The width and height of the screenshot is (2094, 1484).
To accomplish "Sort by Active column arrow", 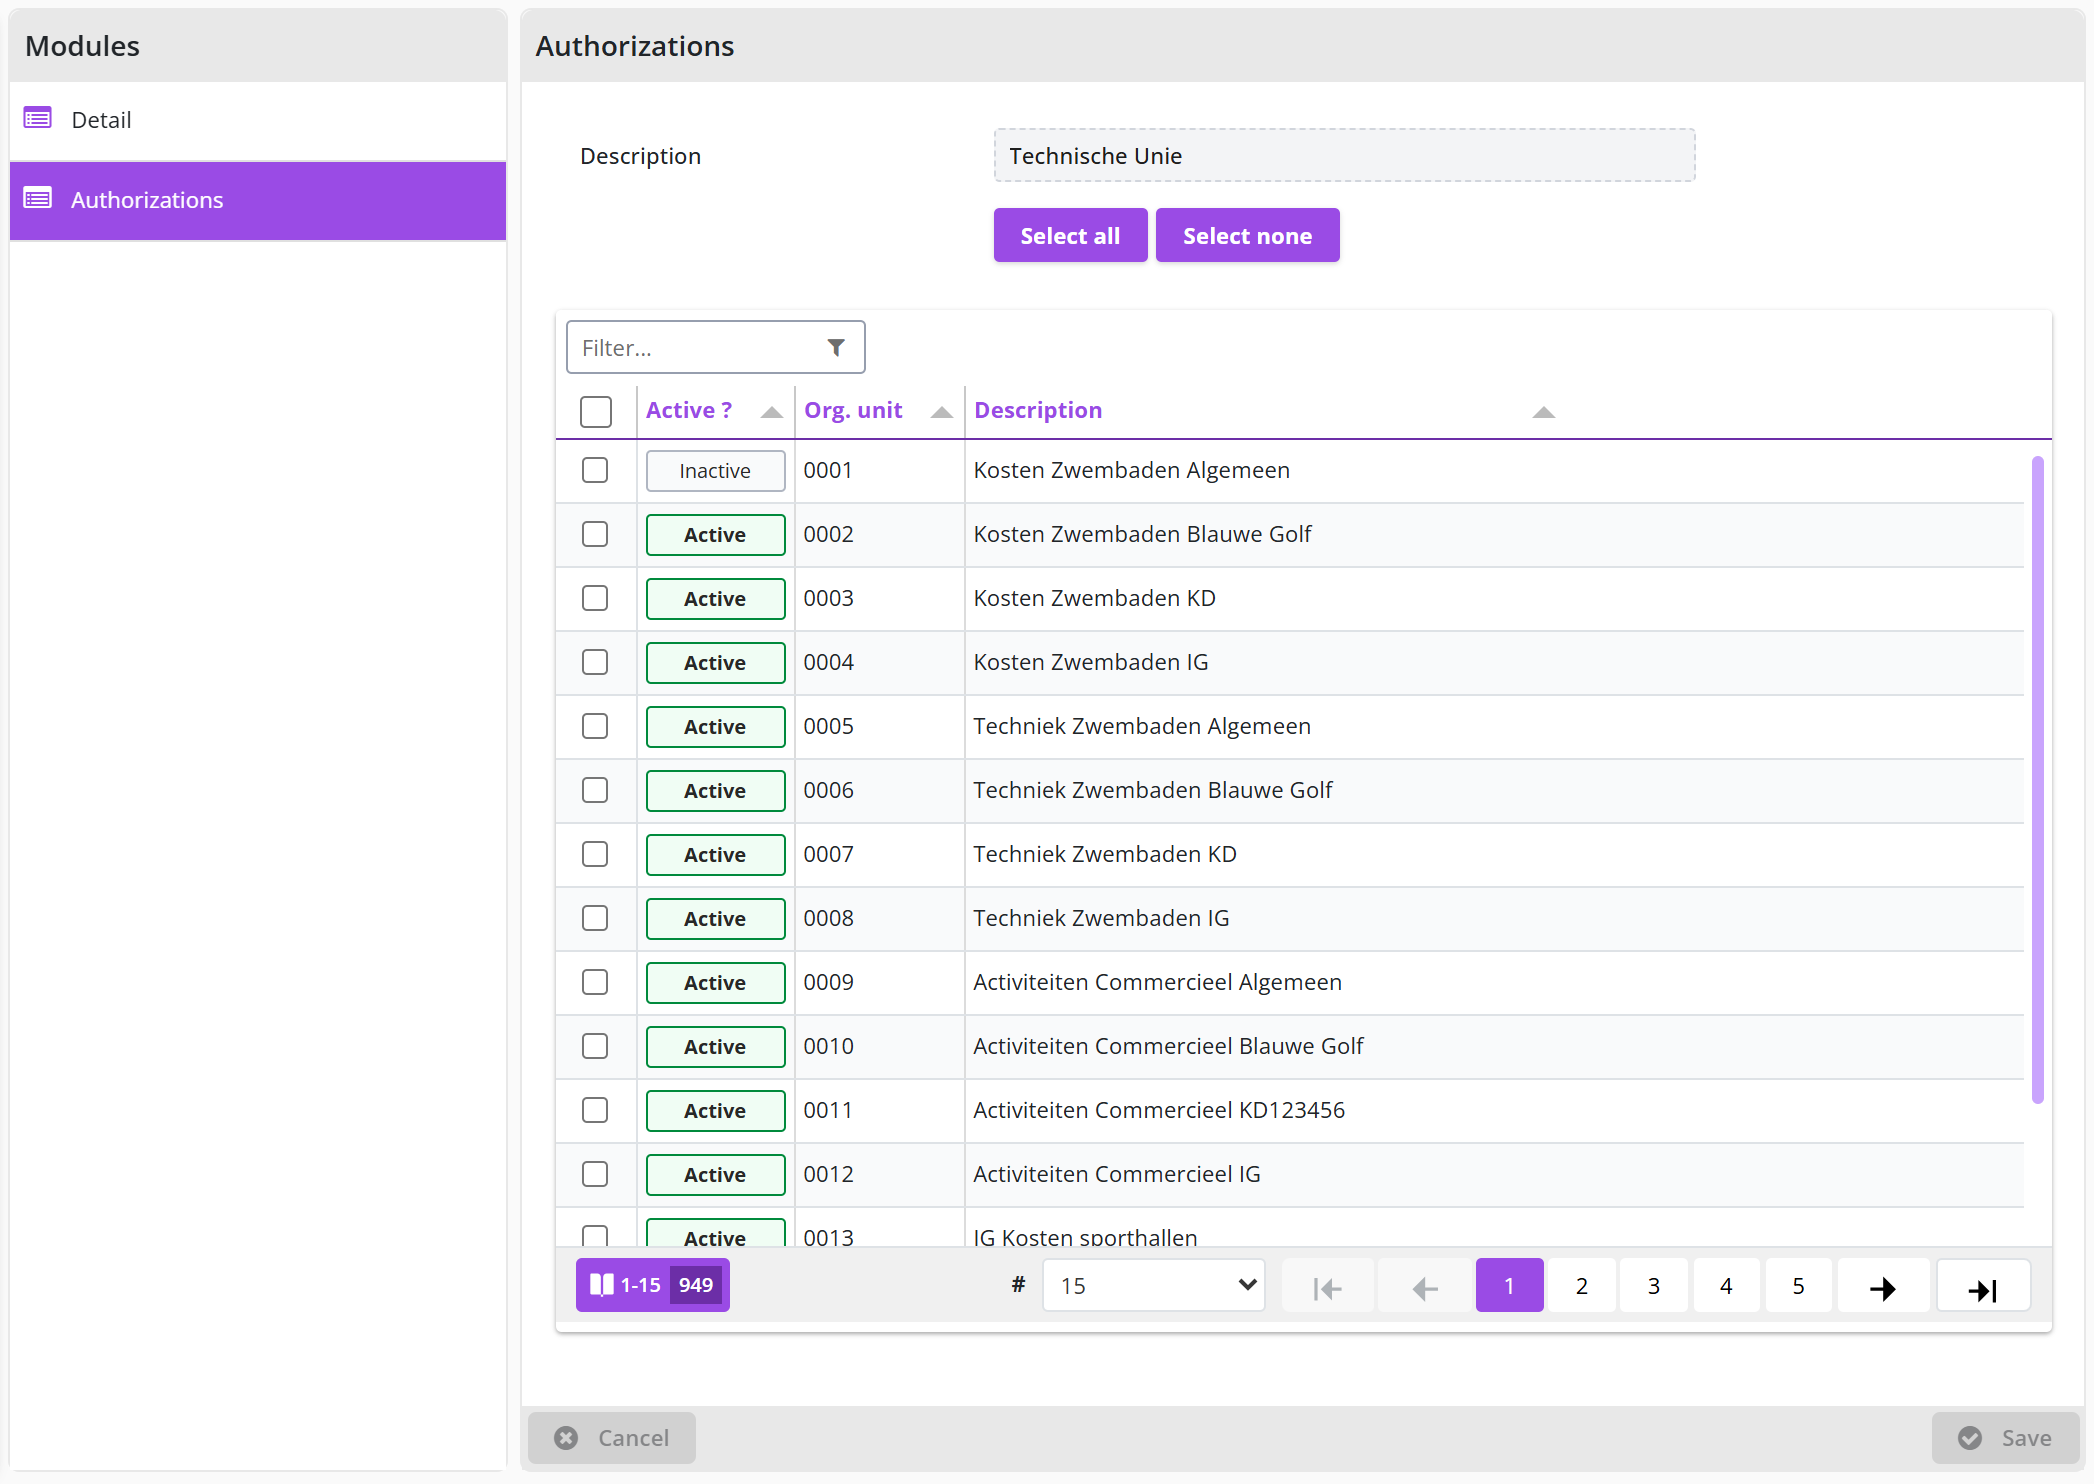I will point(771,412).
